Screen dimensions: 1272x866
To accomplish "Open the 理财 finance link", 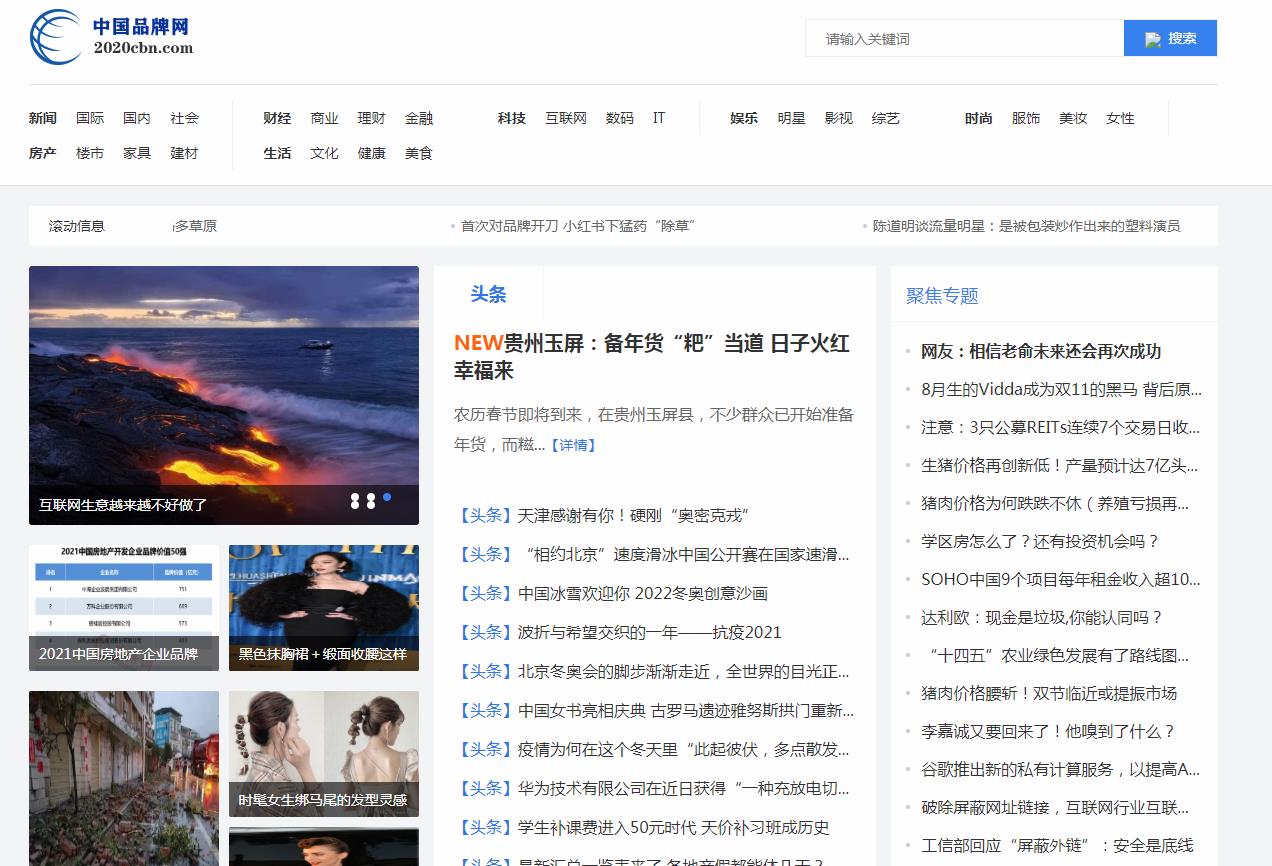I will (371, 118).
